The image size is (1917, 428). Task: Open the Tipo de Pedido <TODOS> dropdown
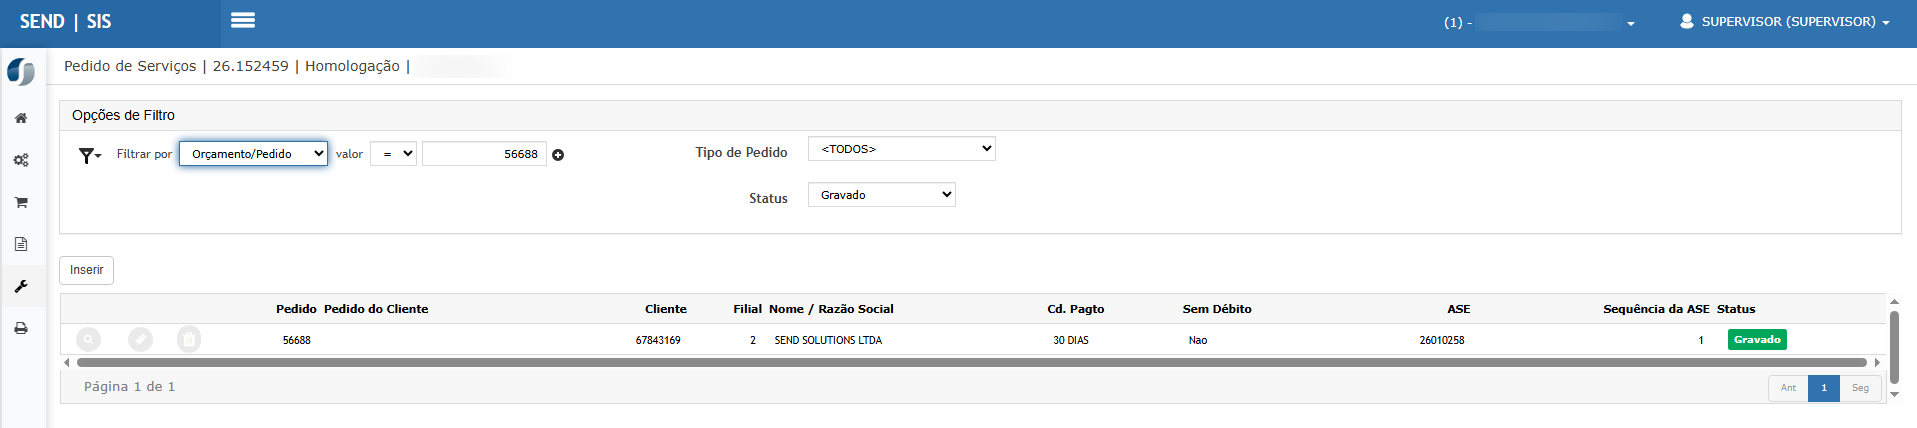coord(902,149)
